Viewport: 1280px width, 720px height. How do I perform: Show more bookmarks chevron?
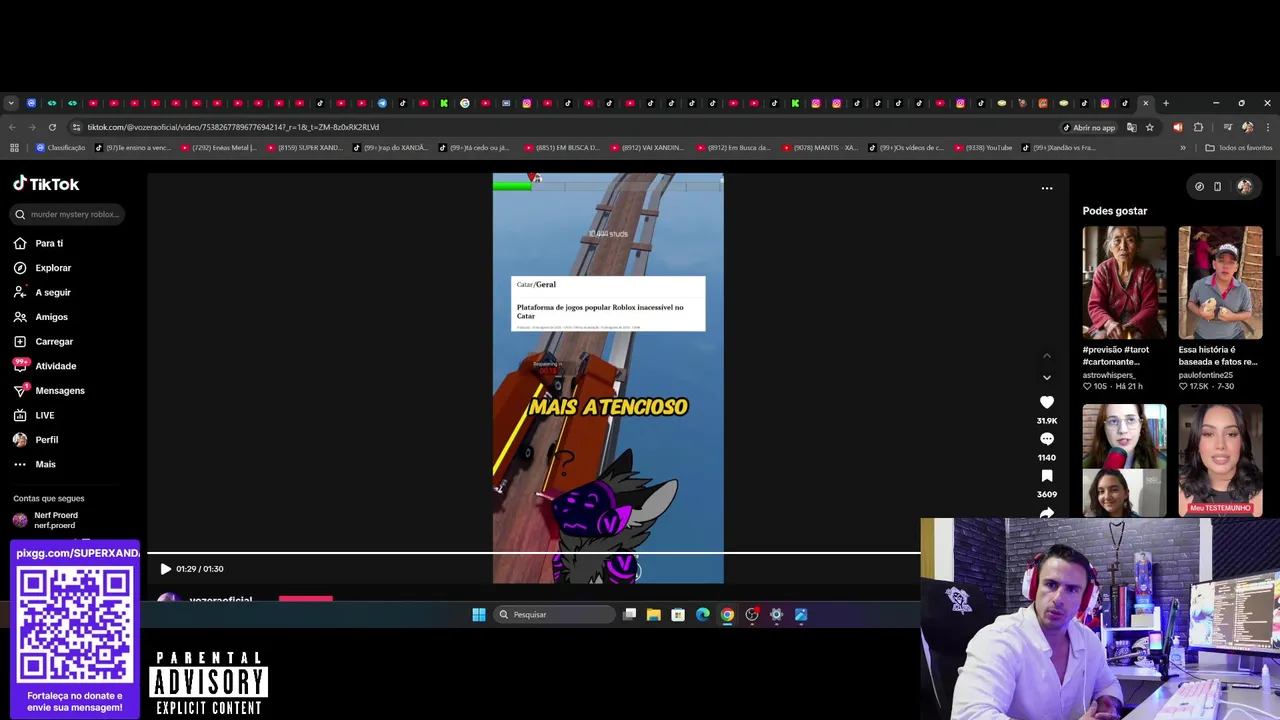[1183, 148]
